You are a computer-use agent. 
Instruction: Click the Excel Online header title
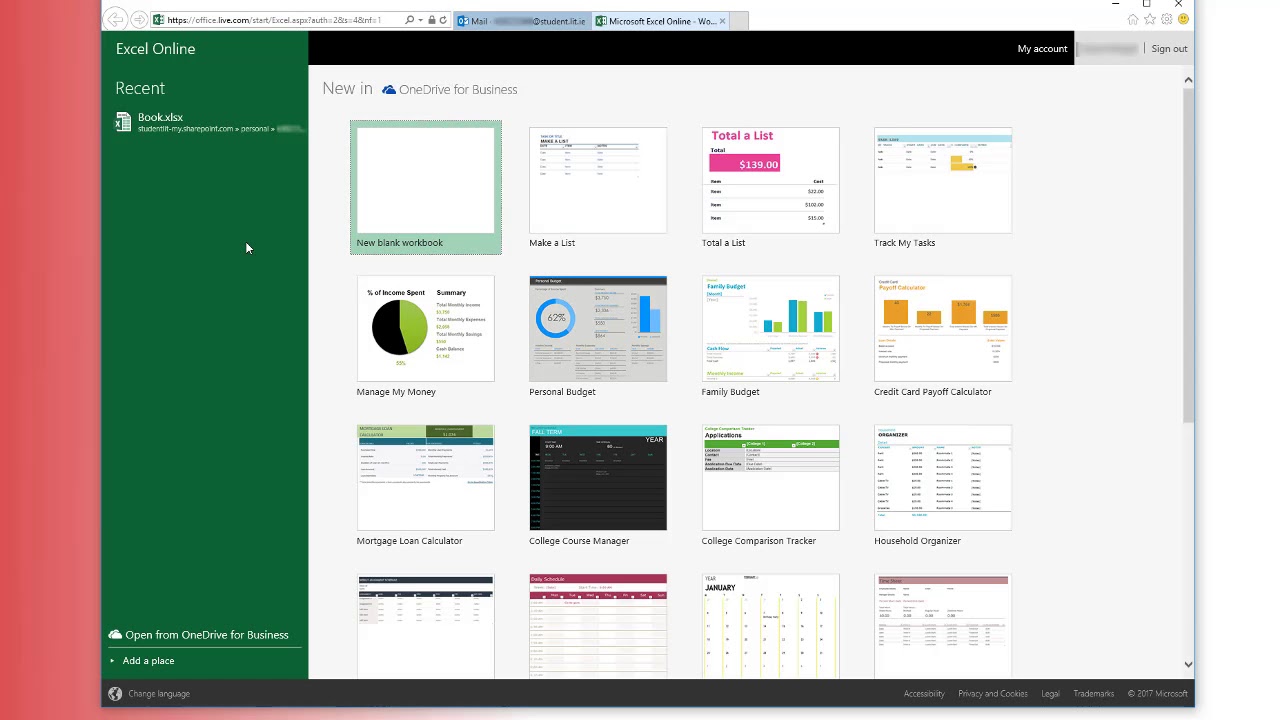[x=155, y=49]
